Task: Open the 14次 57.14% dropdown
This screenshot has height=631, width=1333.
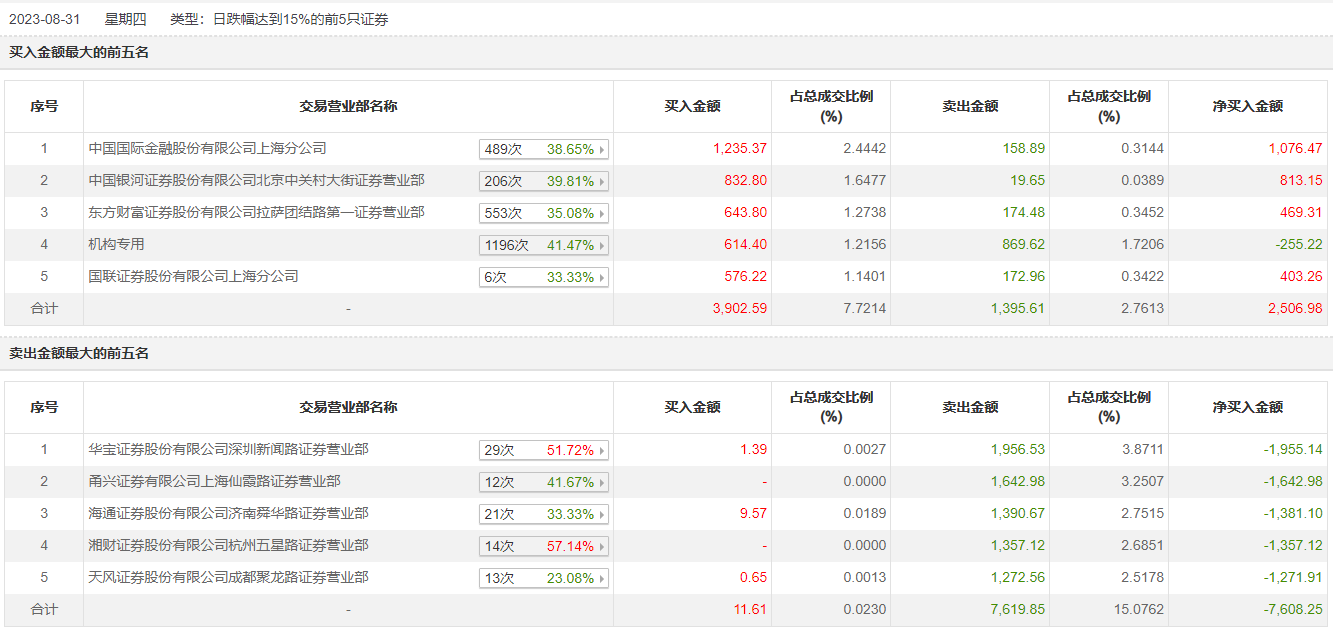Action: pos(602,547)
